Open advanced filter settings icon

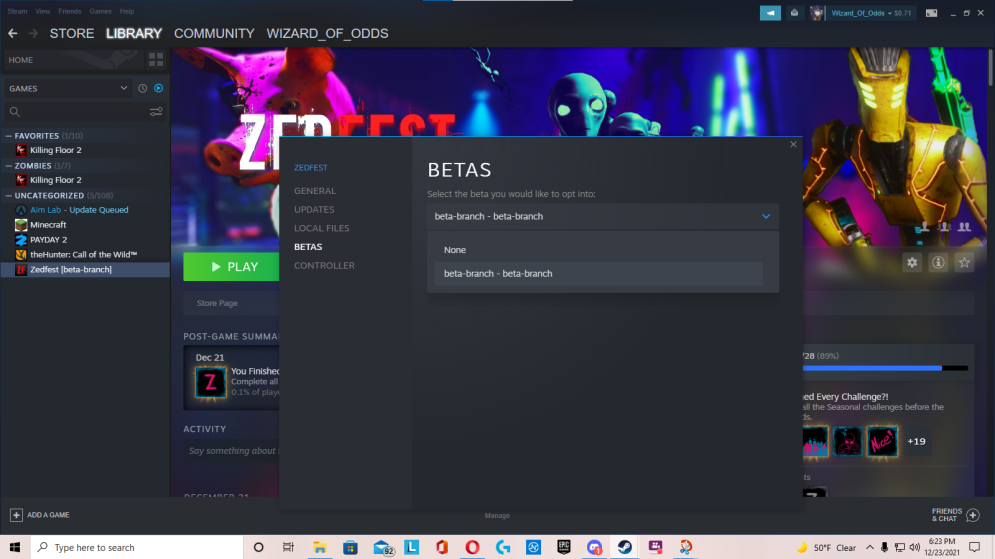[x=155, y=112]
